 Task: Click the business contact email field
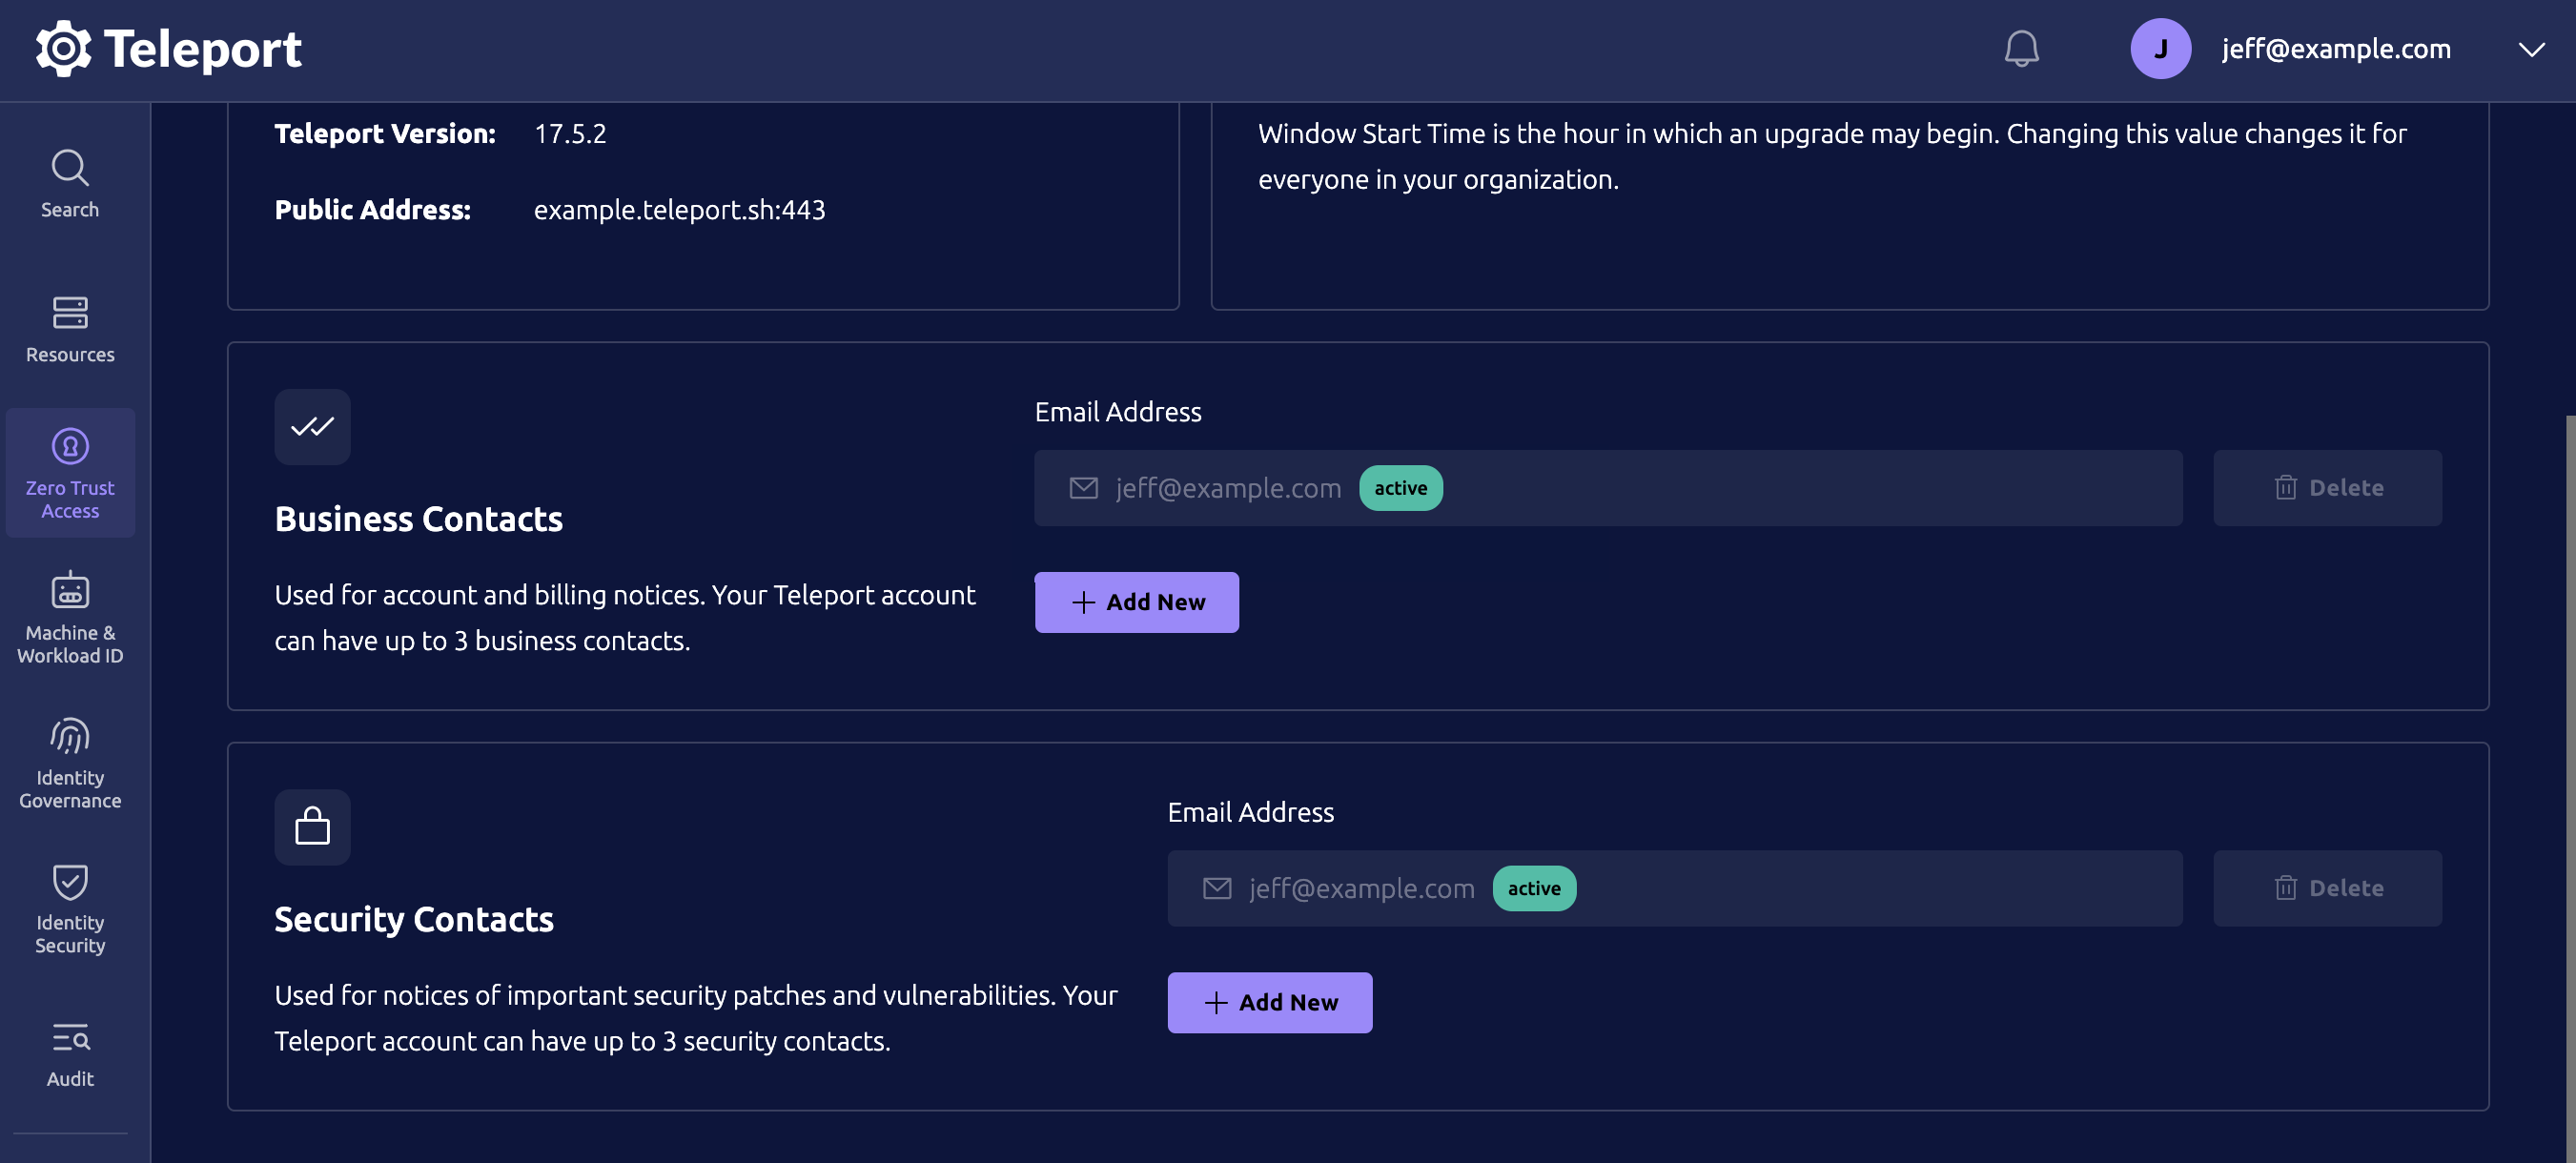click(x=1608, y=488)
